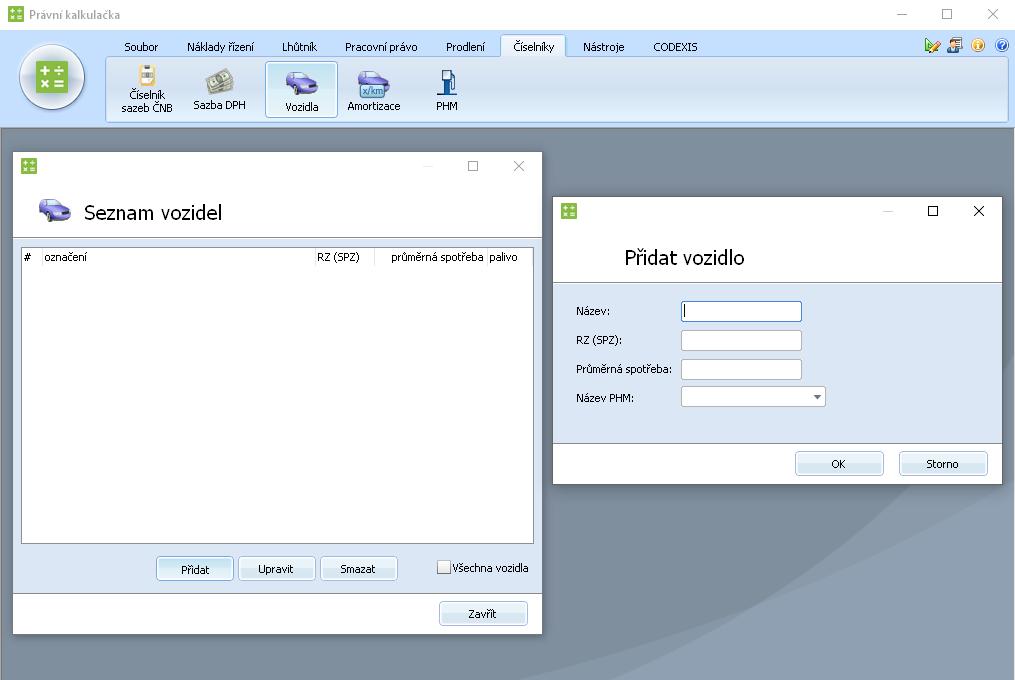The width and height of the screenshot is (1015, 680).
Task: Open the Sazba DPH money icon
Action: [x=219, y=89]
